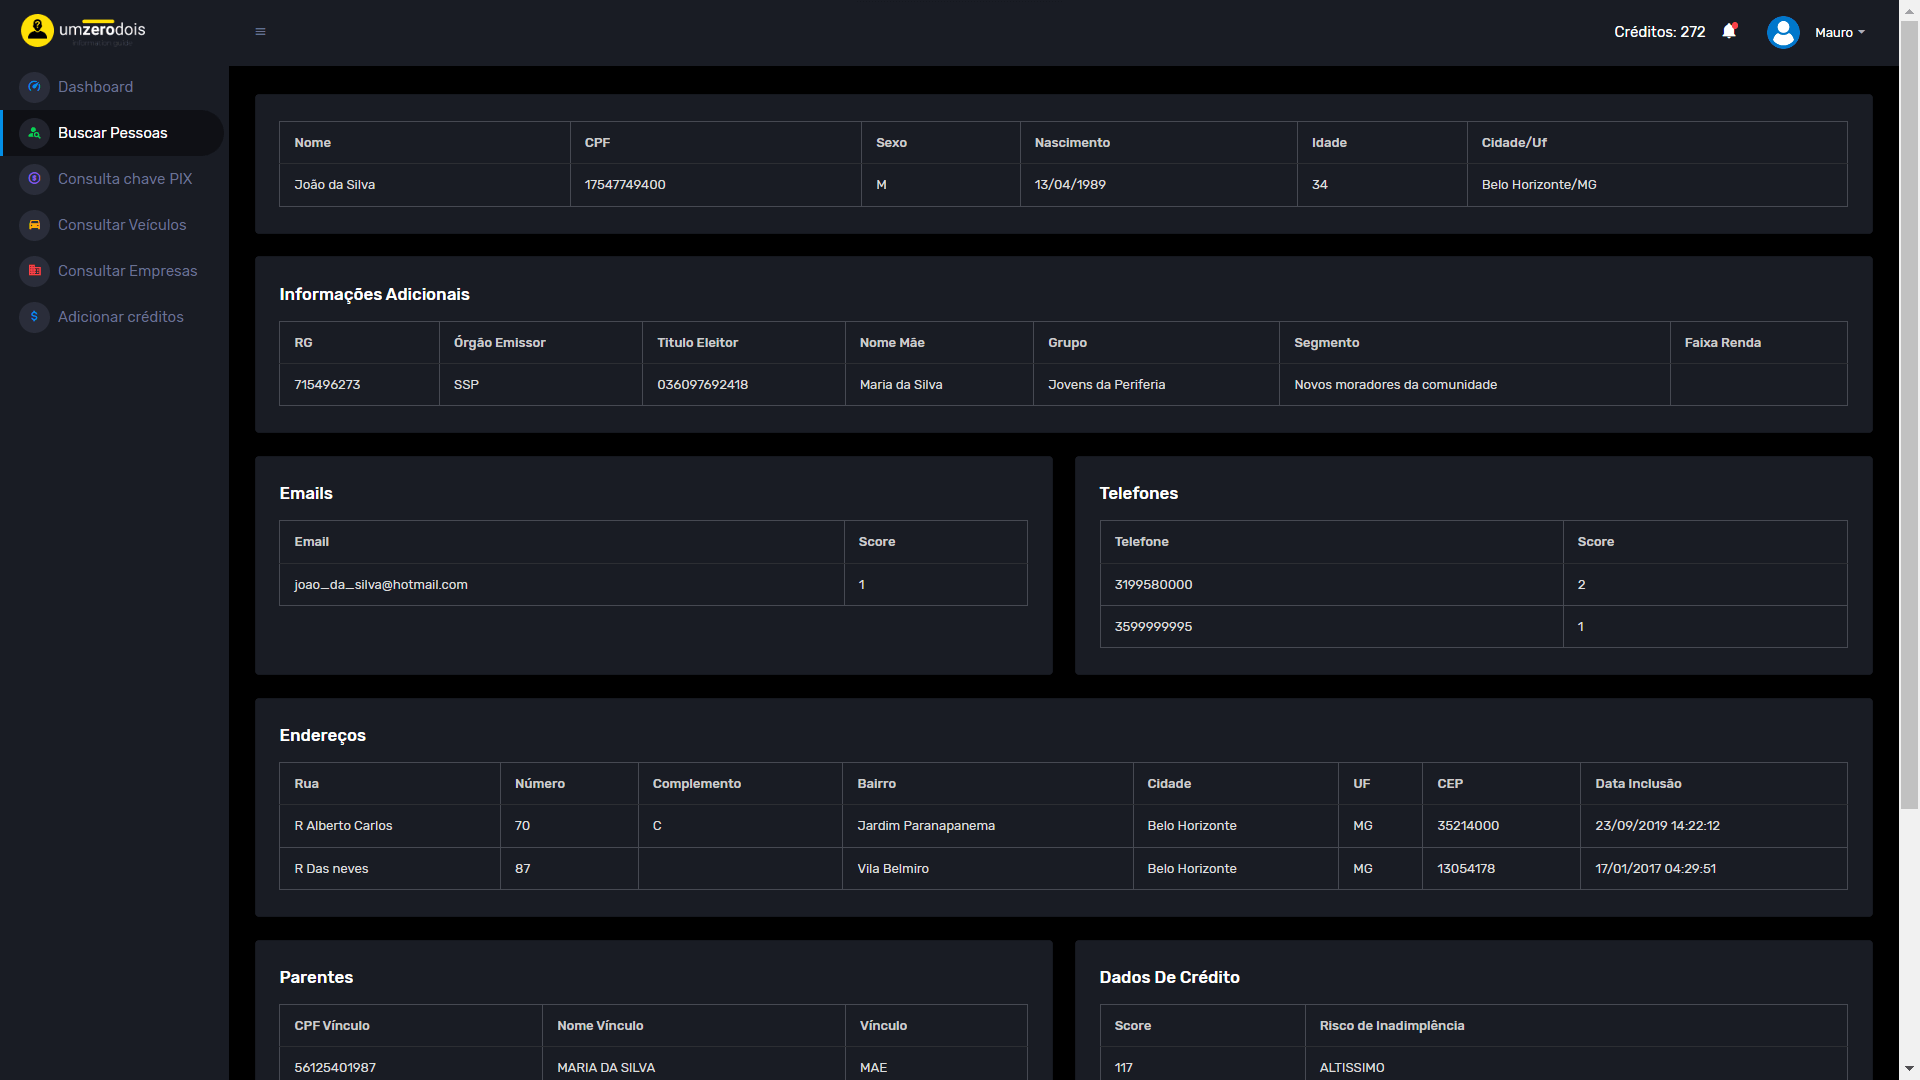The height and width of the screenshot is (1080, 1920).
Task: Select neighborhood Vila Belmiro
Action: tap(892, 869)
